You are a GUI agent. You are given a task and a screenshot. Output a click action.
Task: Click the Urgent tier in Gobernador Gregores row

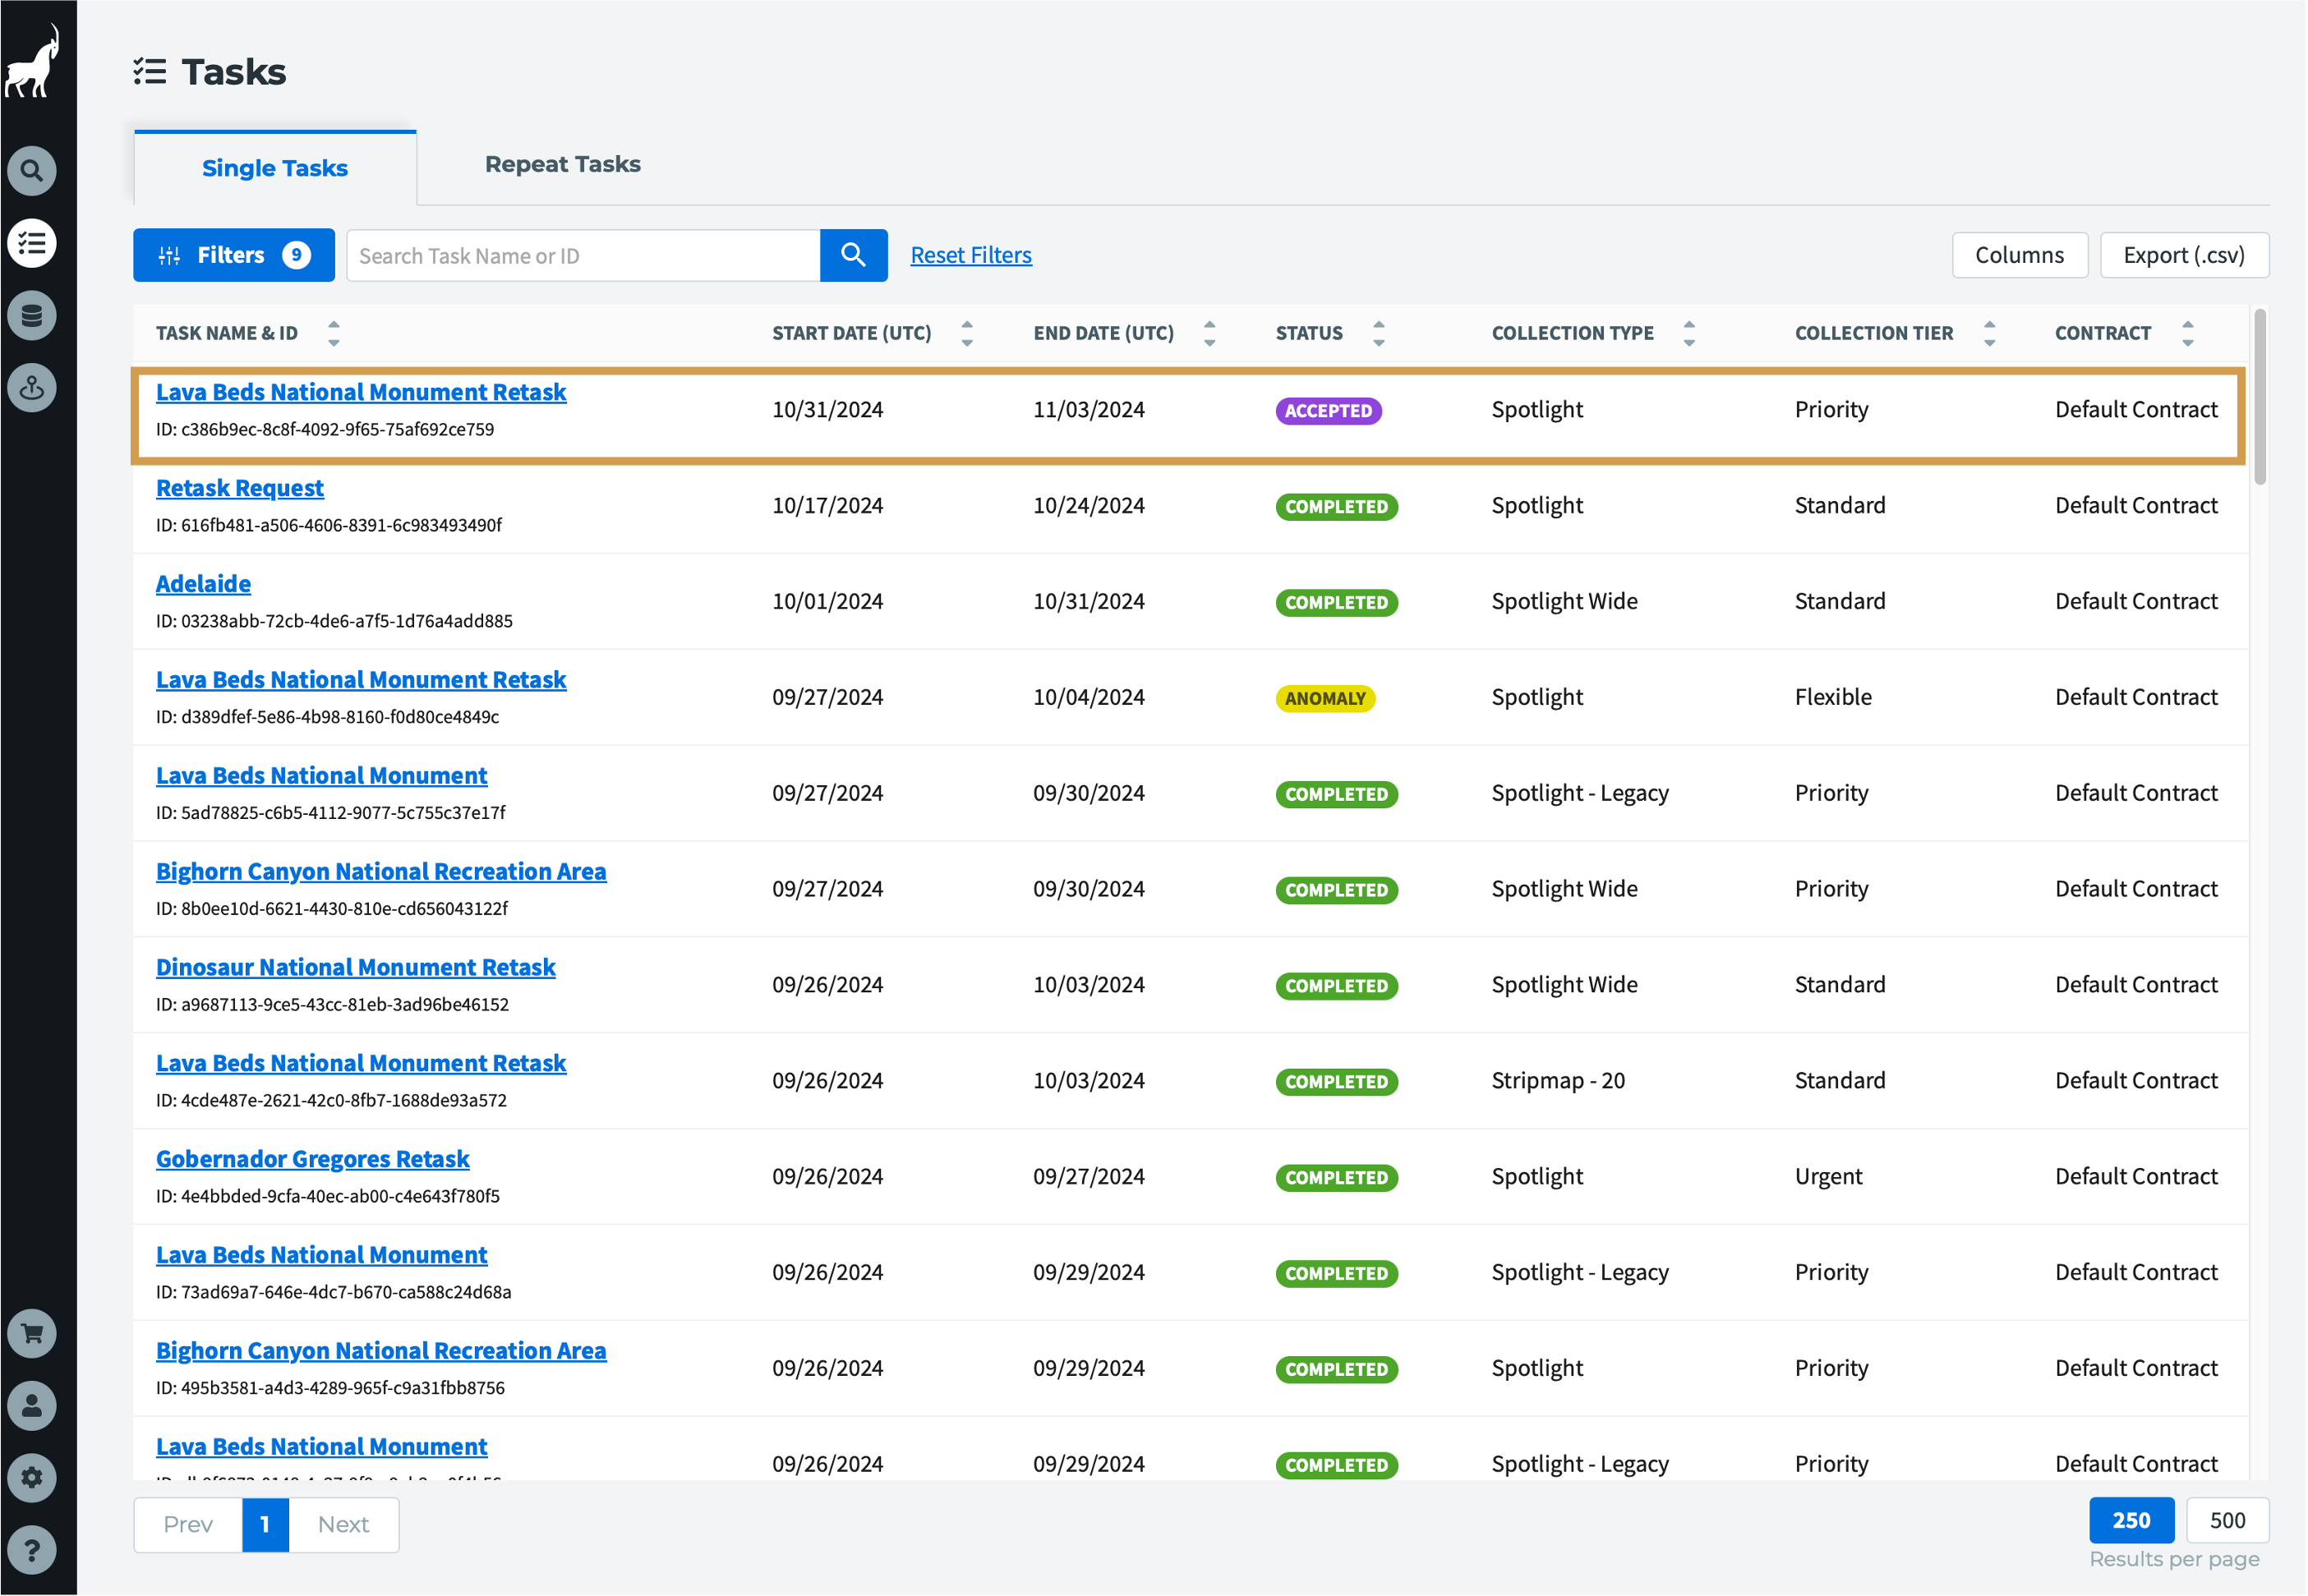pyautogui.click(x=1830, y=1177)
